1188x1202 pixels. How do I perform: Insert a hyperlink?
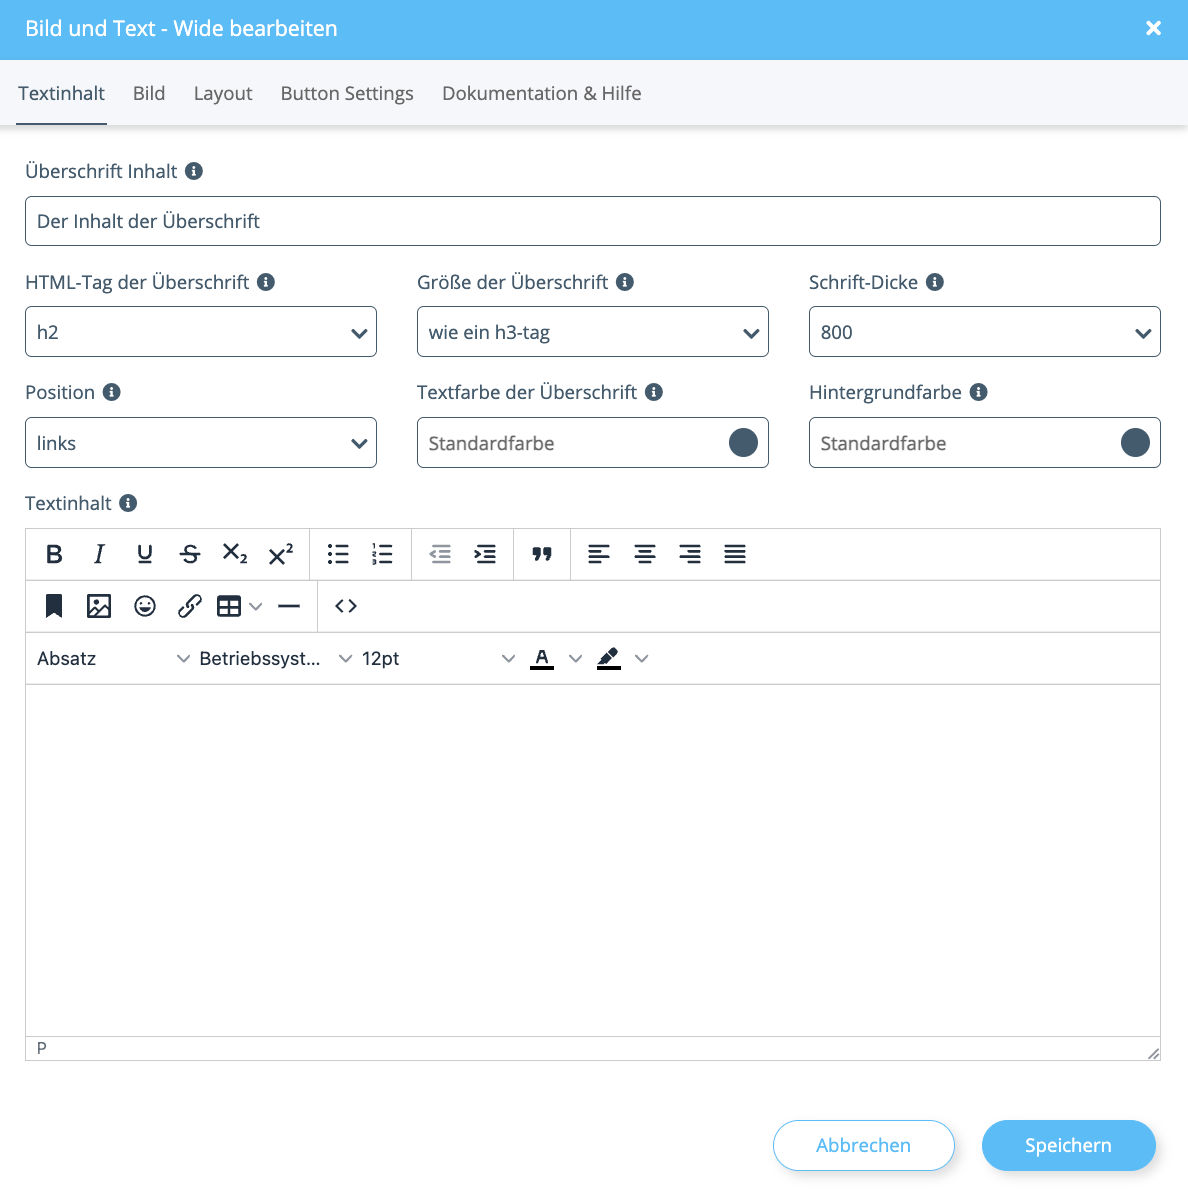click(x=190, y=606)
